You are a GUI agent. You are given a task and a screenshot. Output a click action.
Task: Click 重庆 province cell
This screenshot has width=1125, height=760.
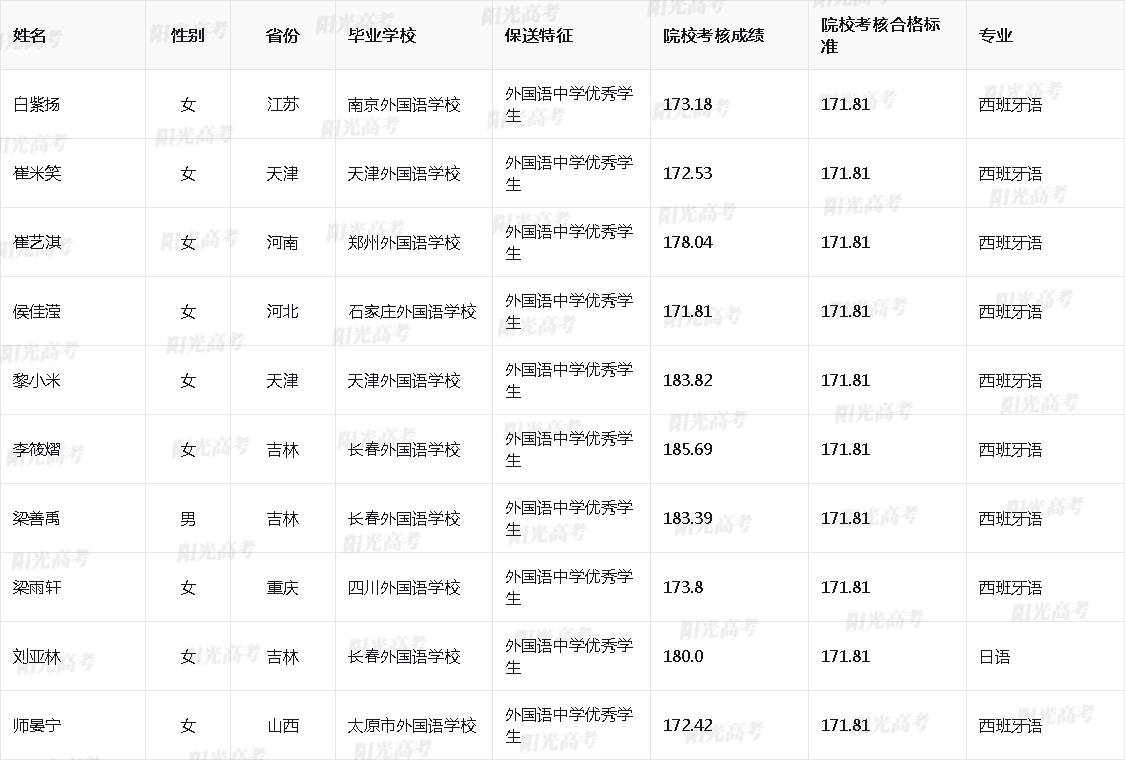coord(283,588)
